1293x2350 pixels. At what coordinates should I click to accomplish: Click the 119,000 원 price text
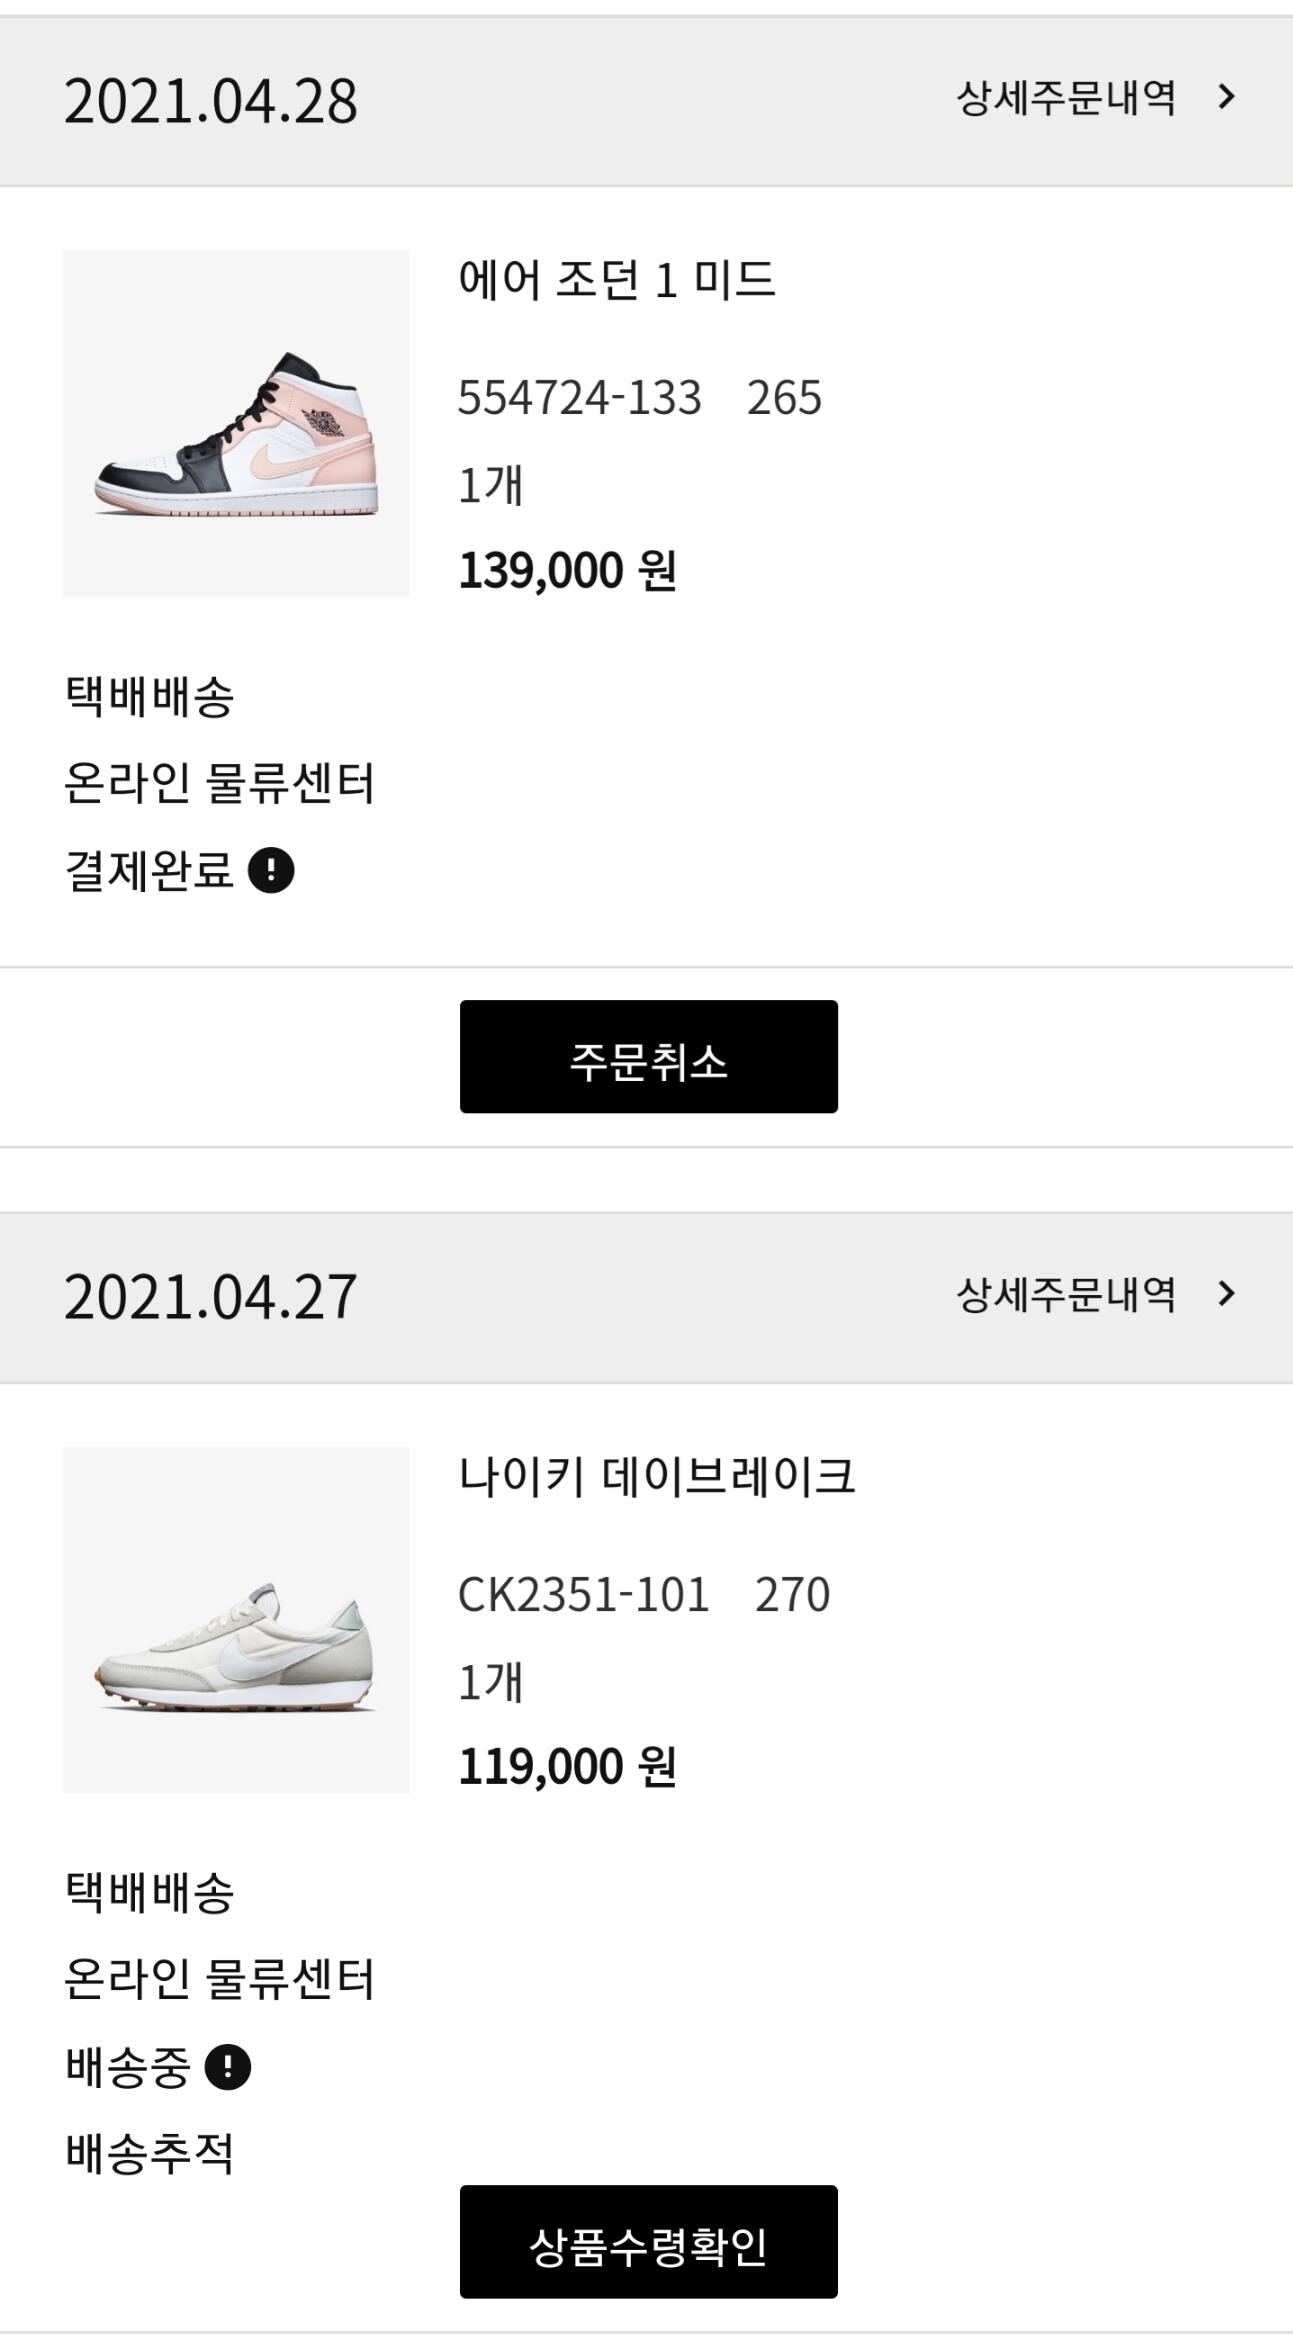coord(568,1767)
